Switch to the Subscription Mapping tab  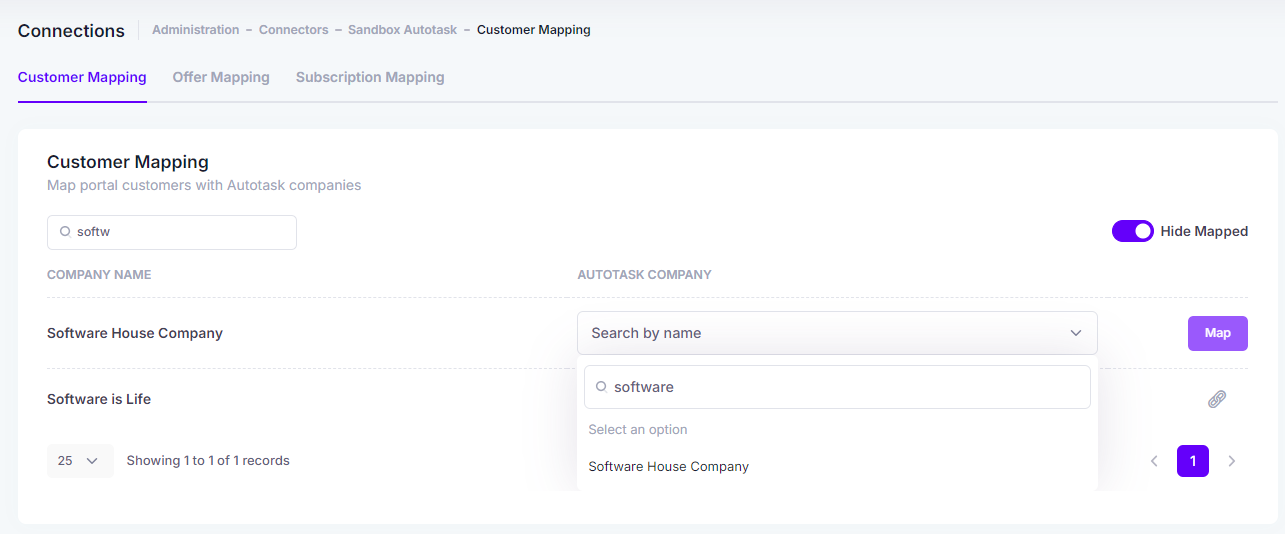(x=370, y=77)
